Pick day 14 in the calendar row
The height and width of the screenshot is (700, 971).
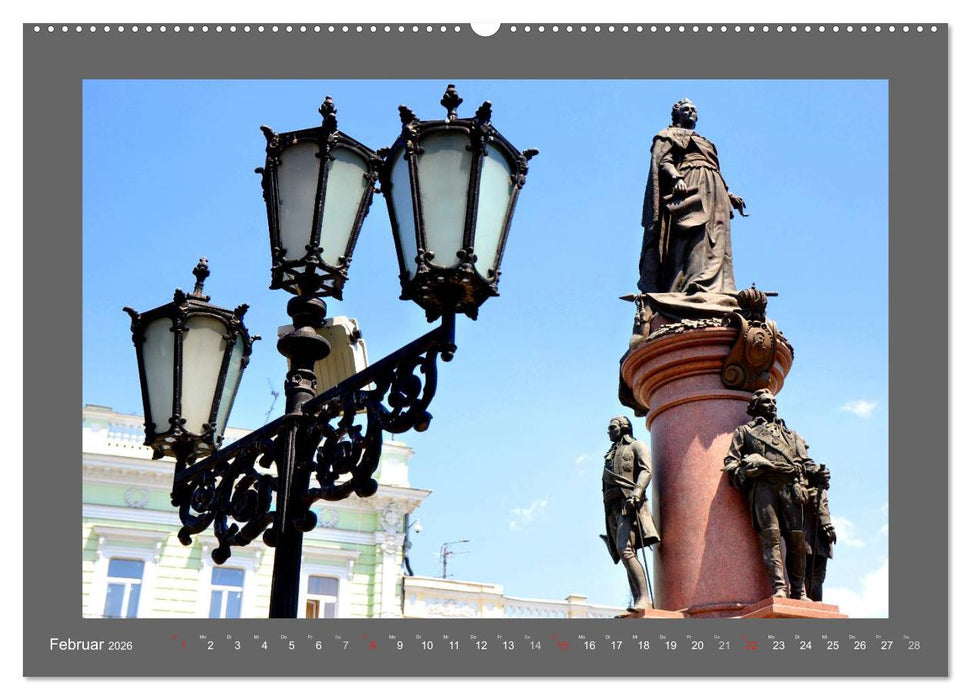point(535,646)
